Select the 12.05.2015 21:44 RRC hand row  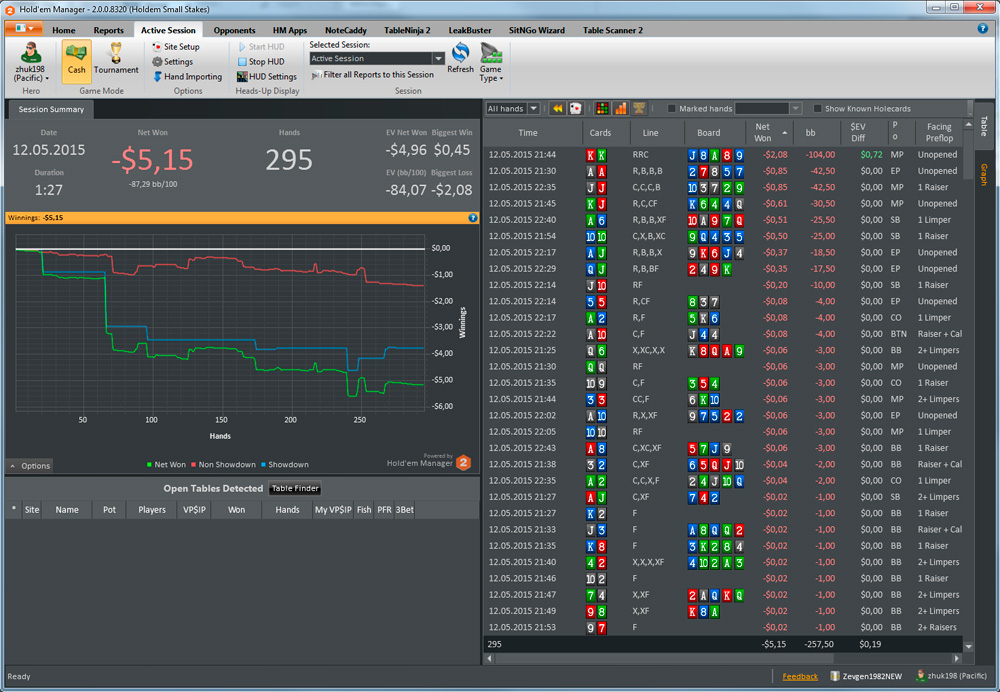[723, 154]
